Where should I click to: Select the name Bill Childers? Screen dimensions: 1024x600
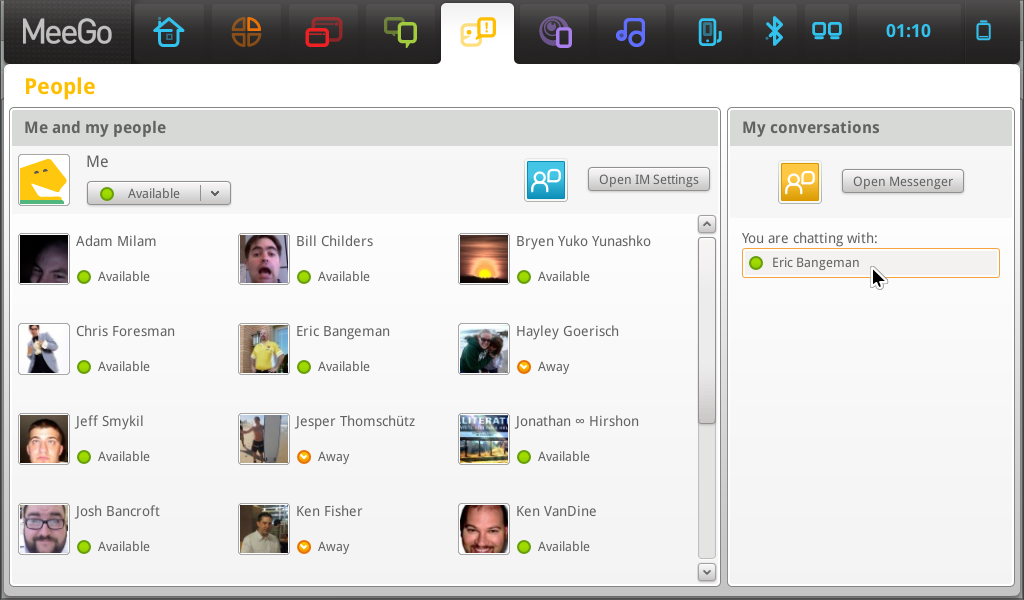[x=334, y=241]
